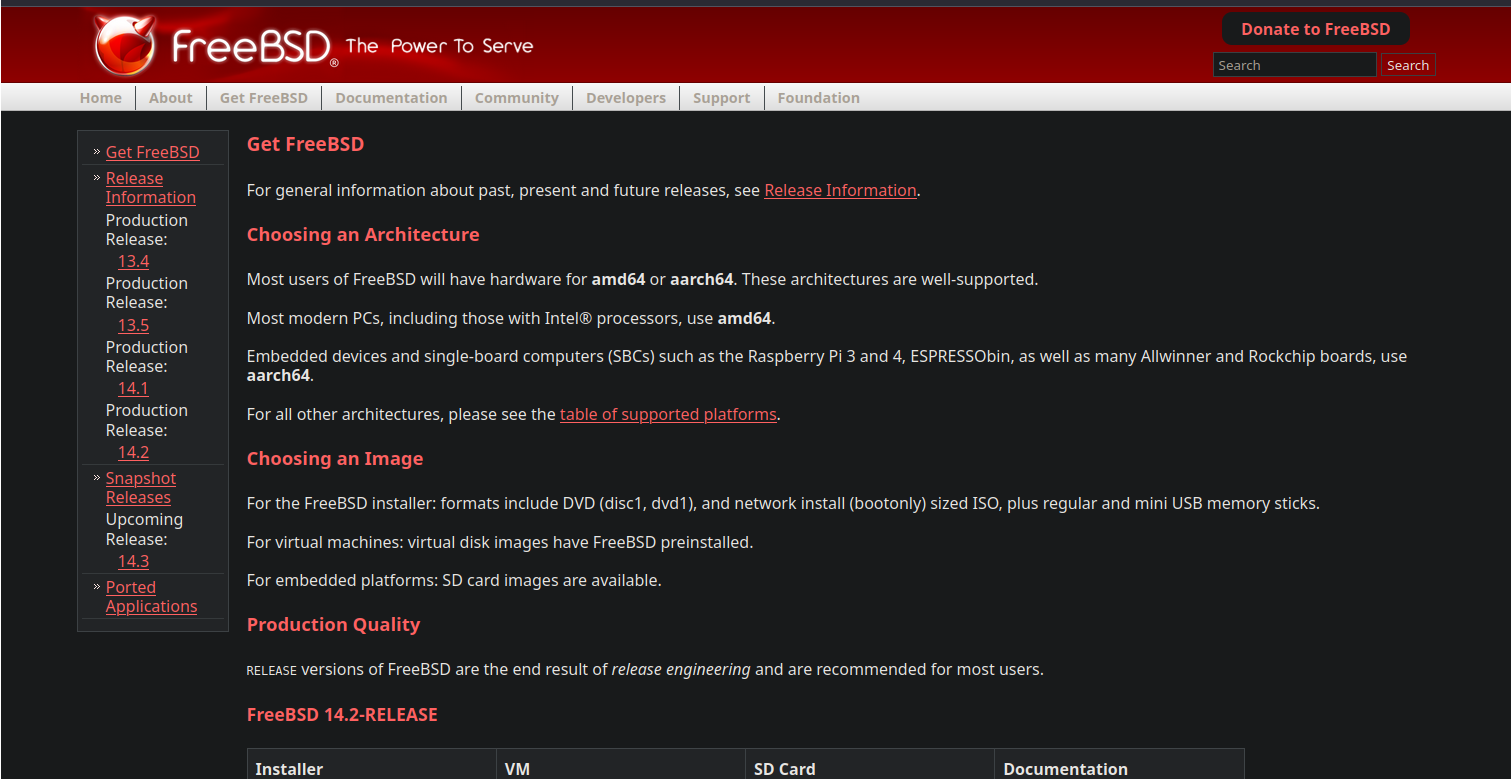Open the Community menu

click(517, 98)
